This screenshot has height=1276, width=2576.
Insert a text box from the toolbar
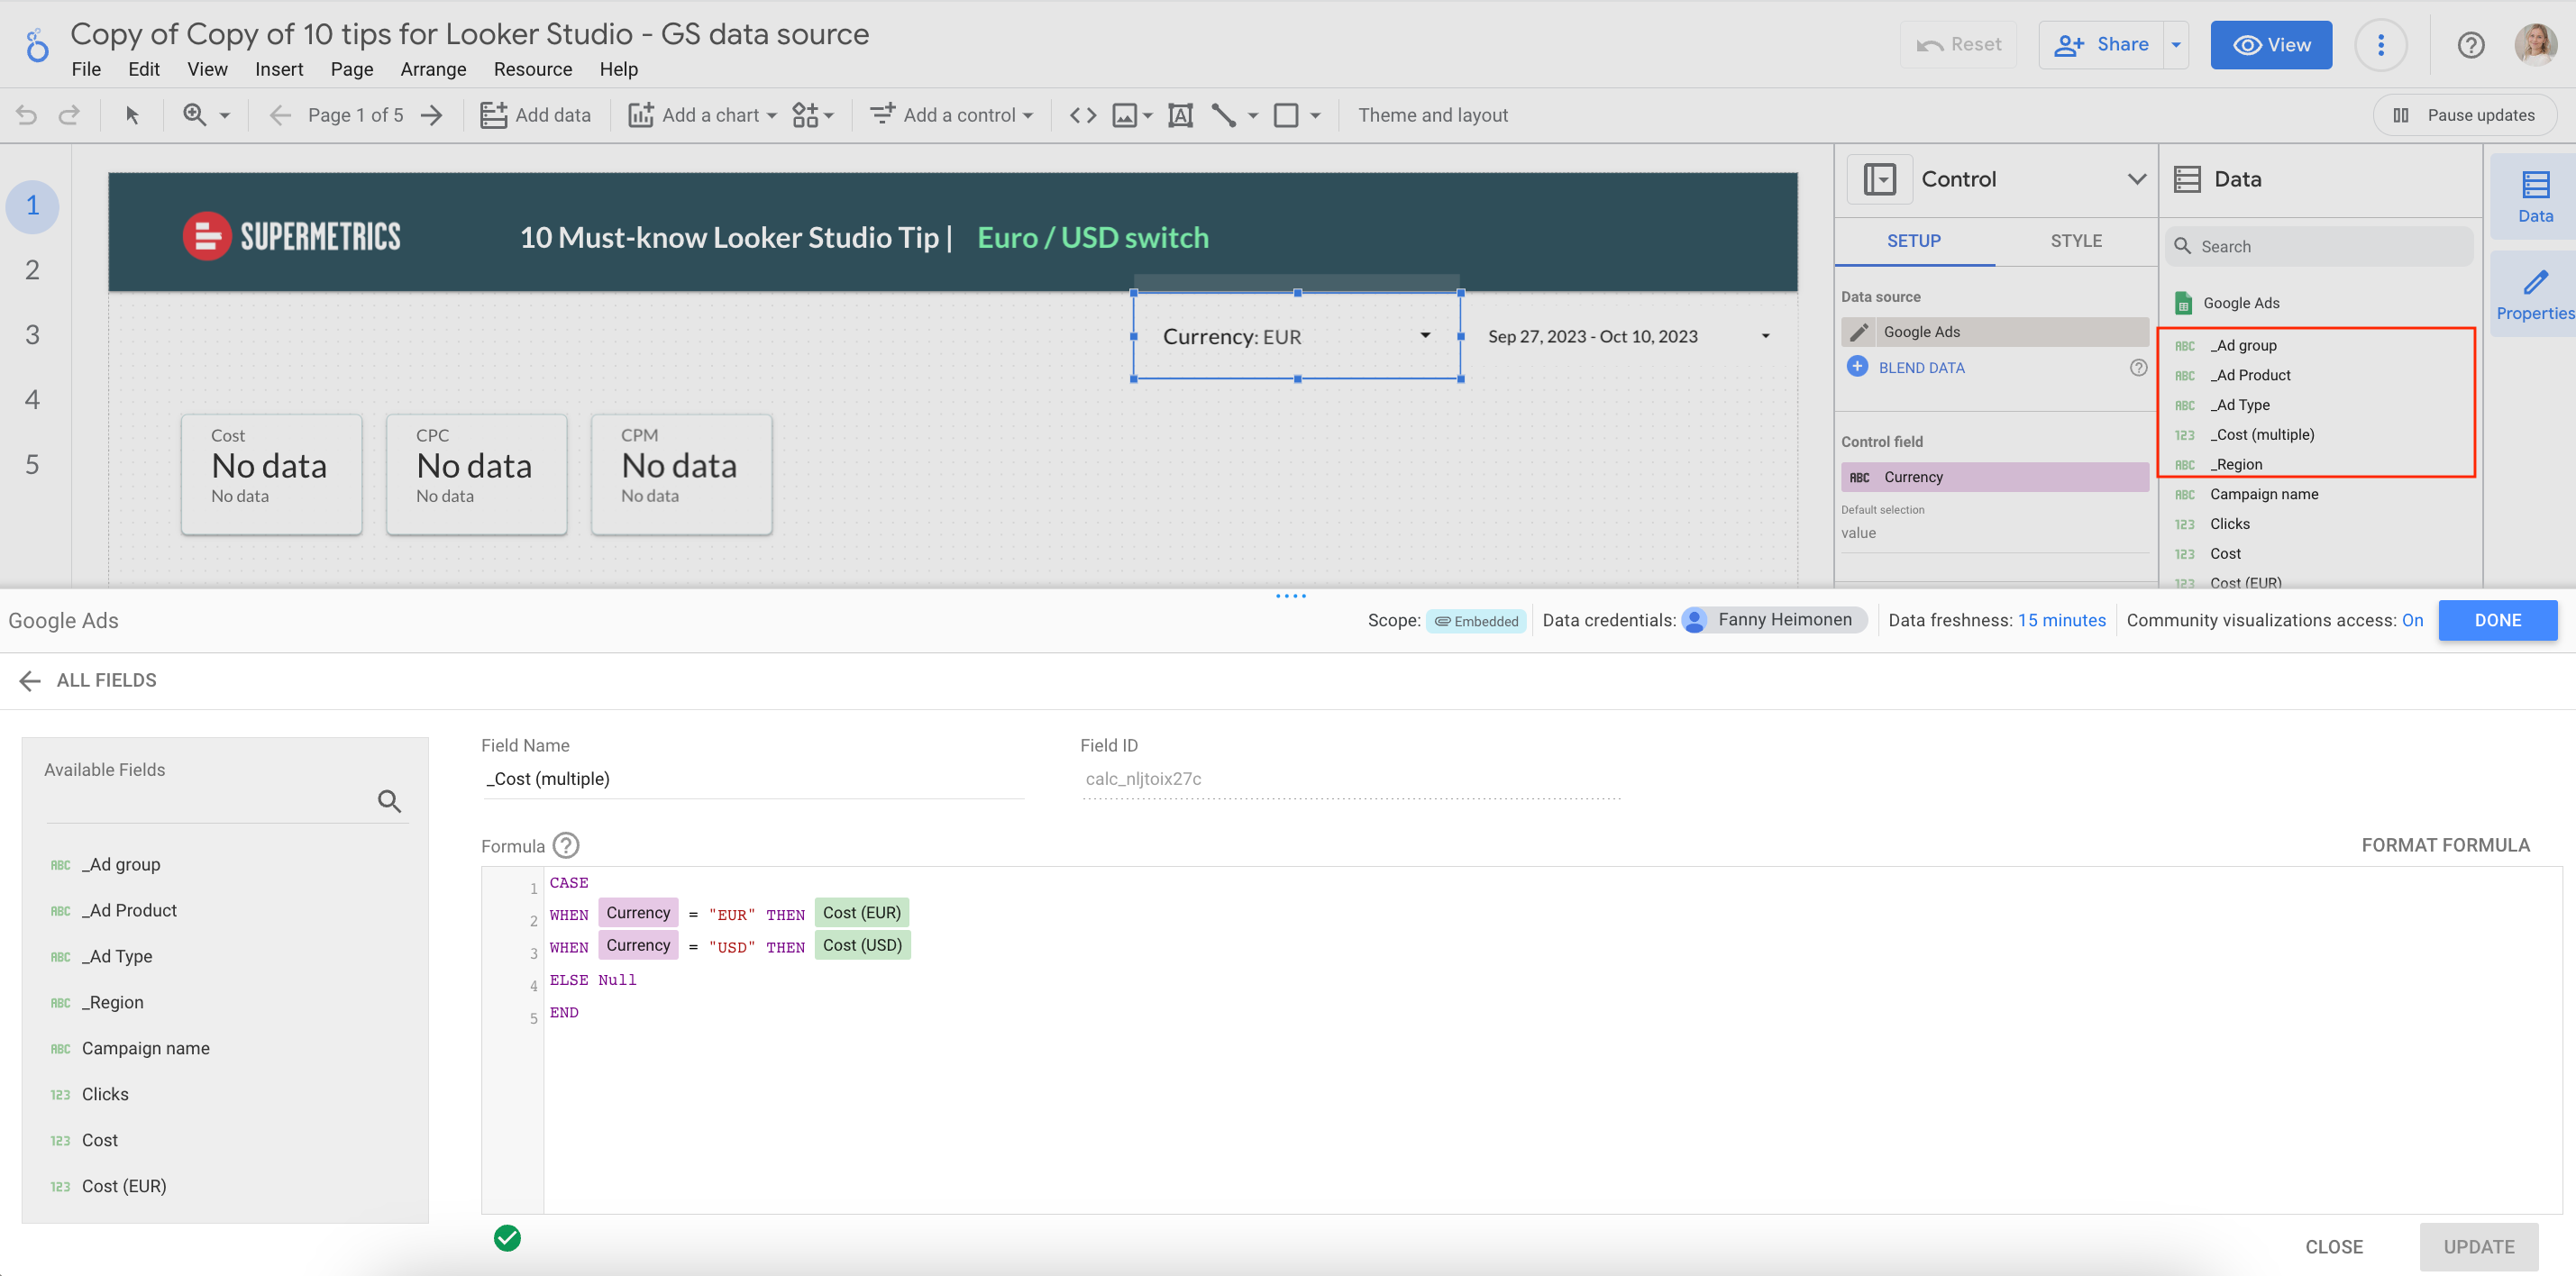pyautogui.click(x=1180, y=115)
